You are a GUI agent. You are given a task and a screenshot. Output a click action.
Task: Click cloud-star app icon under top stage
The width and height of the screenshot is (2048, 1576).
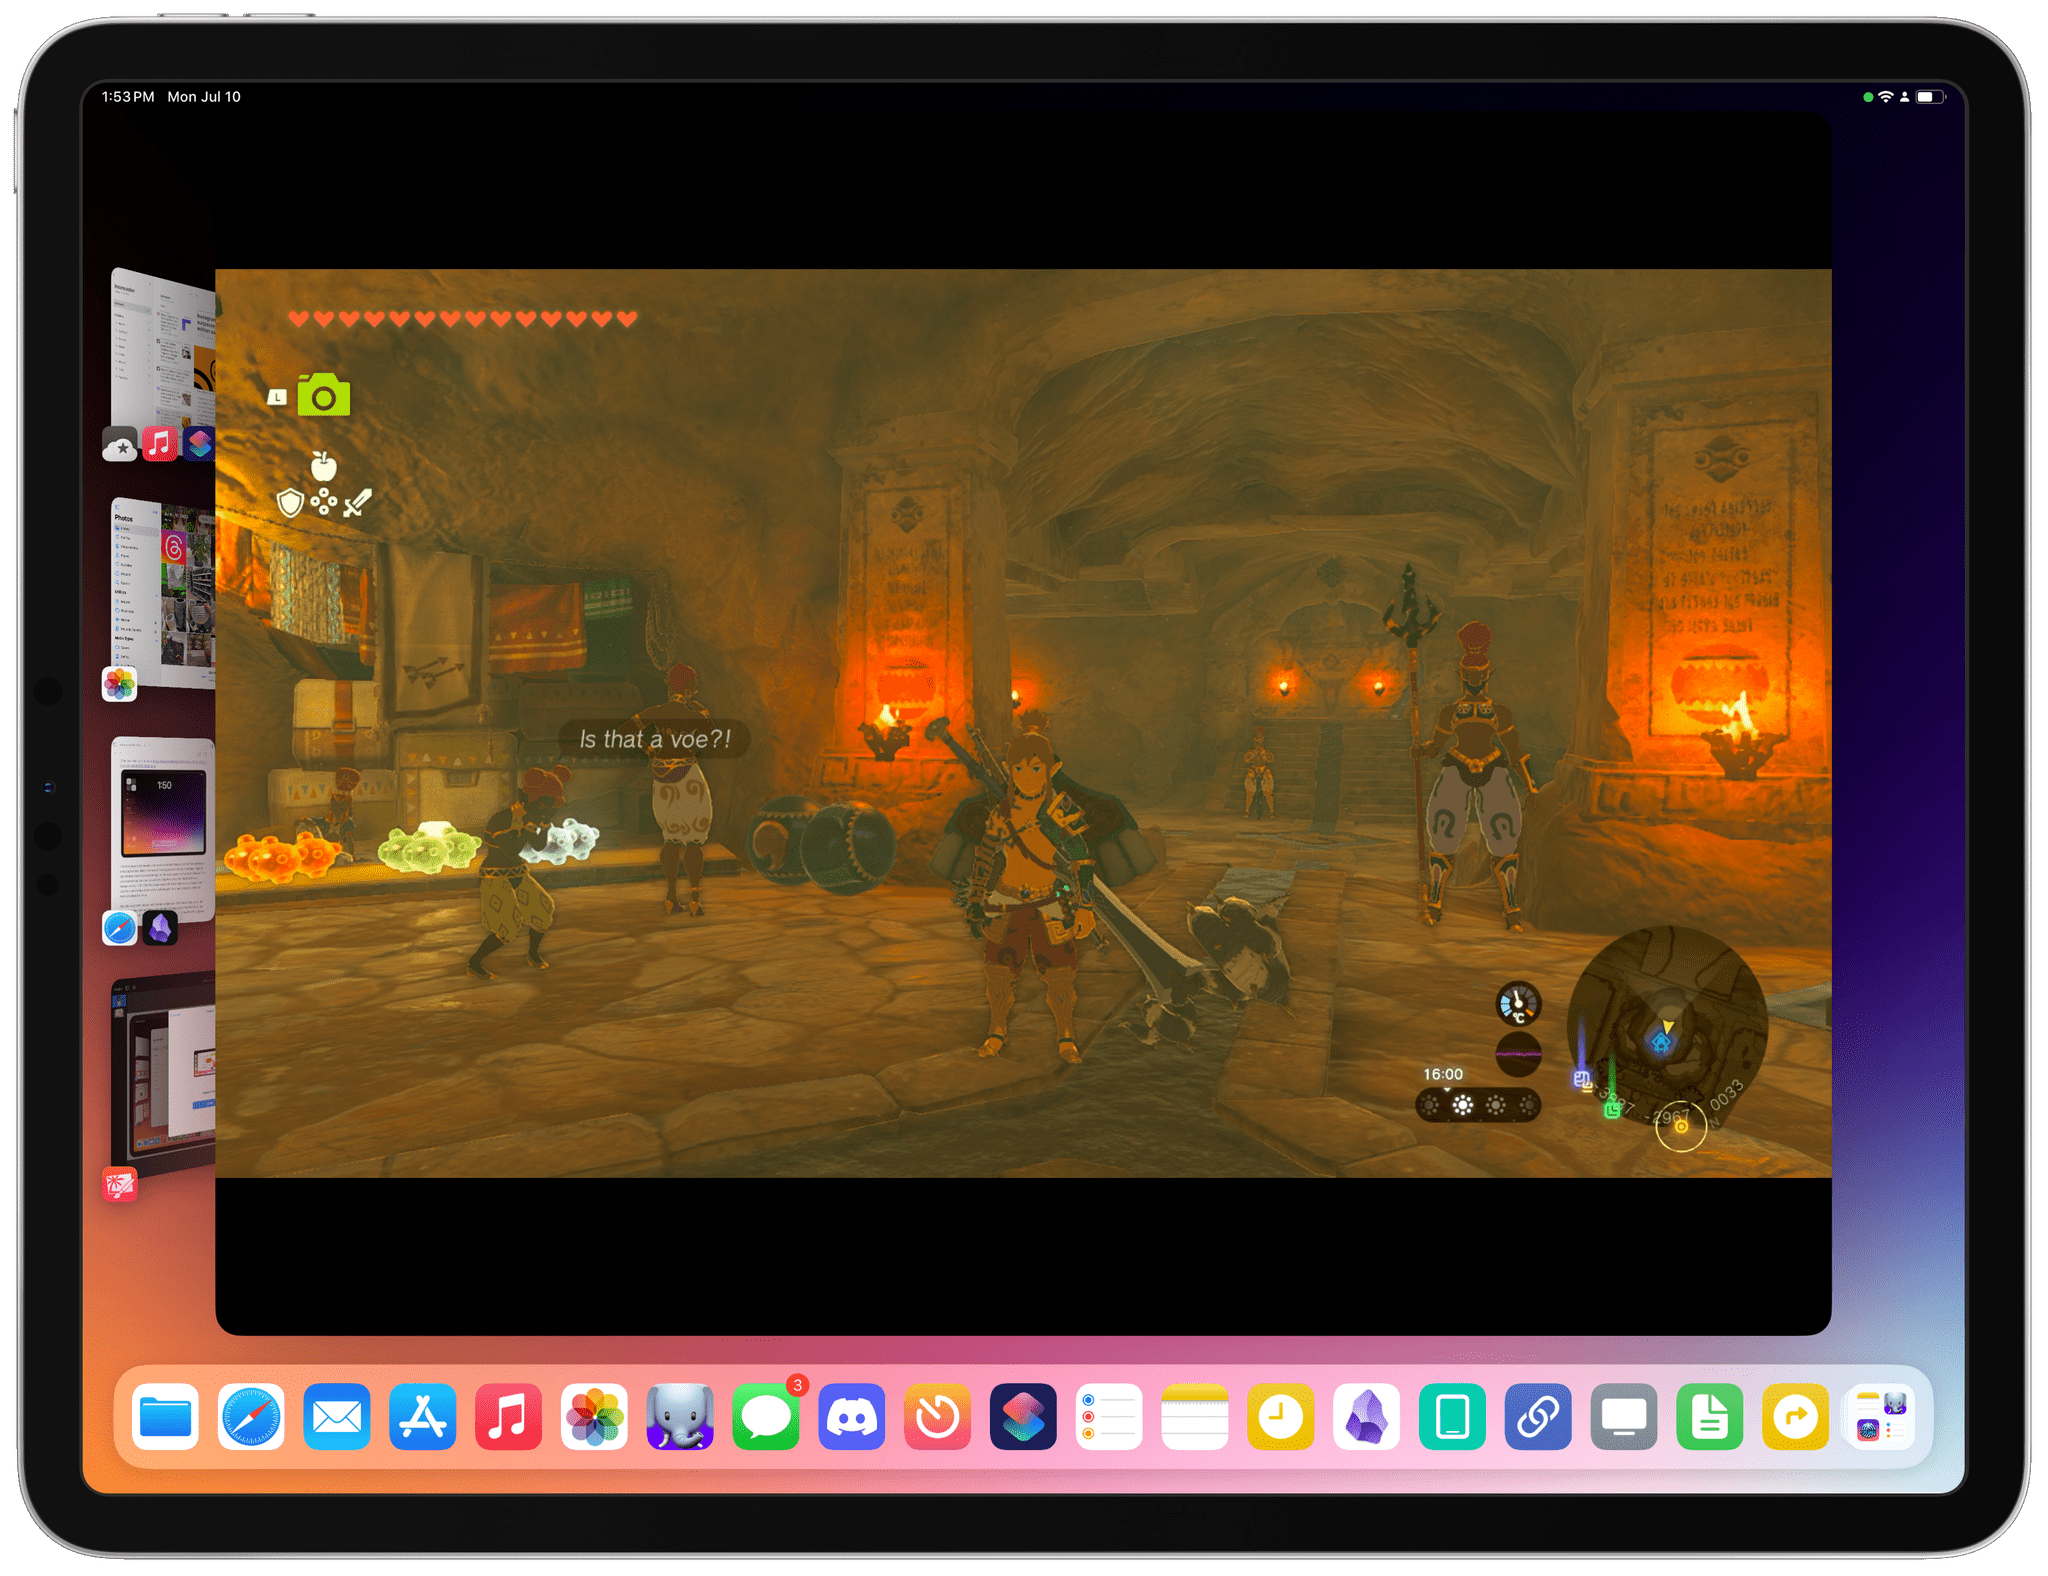coord(120,444)
